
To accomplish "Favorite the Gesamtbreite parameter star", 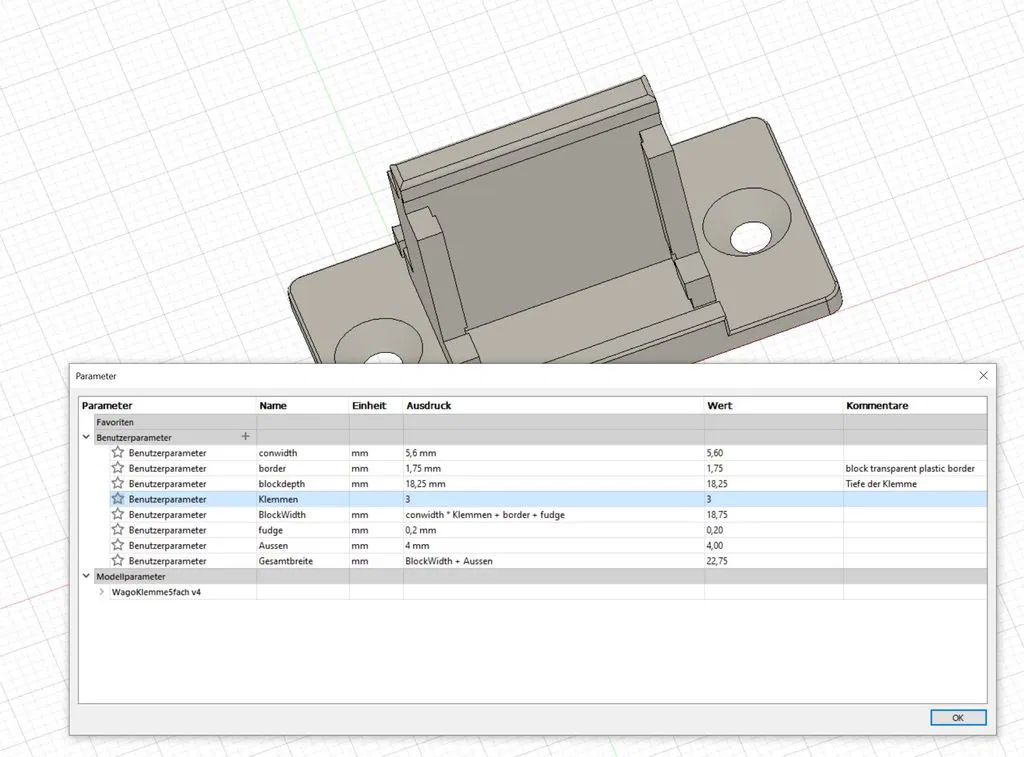I will point(118,560).
